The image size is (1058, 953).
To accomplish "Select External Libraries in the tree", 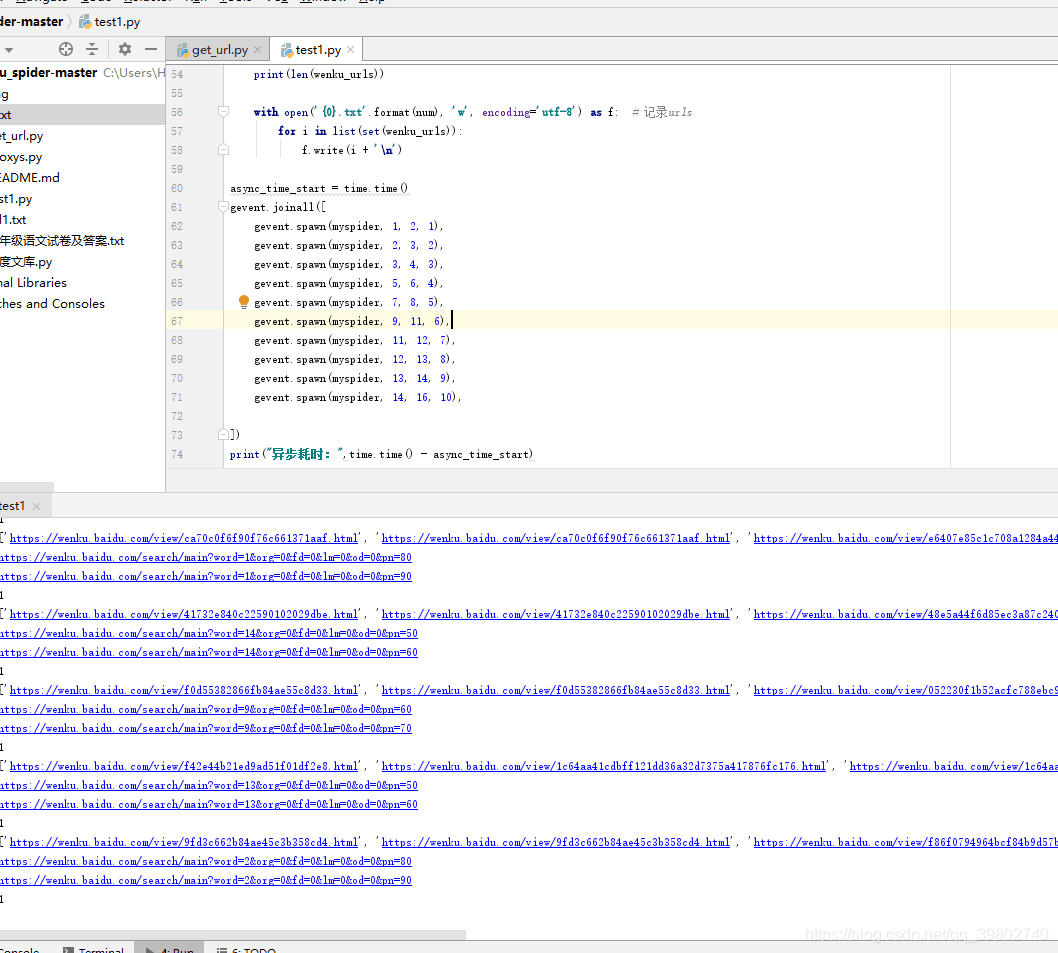I will pyautogui.click(x=34, y=283).
